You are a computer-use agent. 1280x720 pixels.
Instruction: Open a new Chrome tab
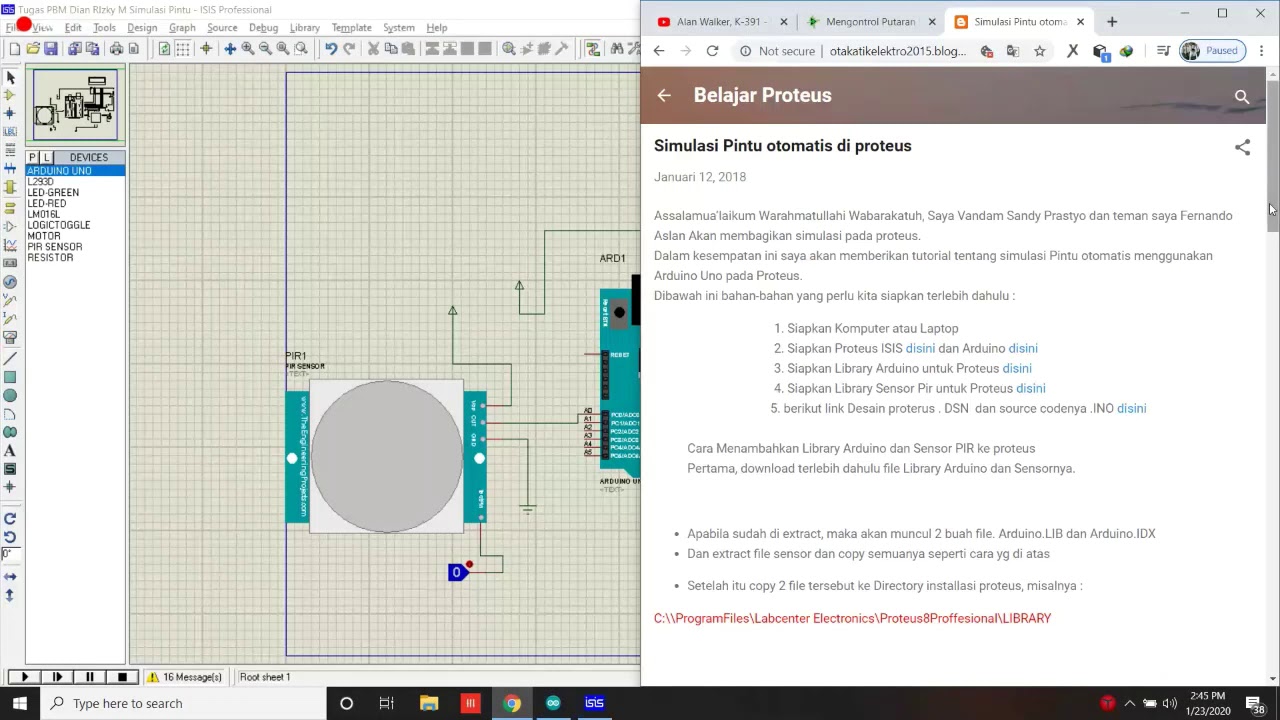click(x=1111, y=21)
